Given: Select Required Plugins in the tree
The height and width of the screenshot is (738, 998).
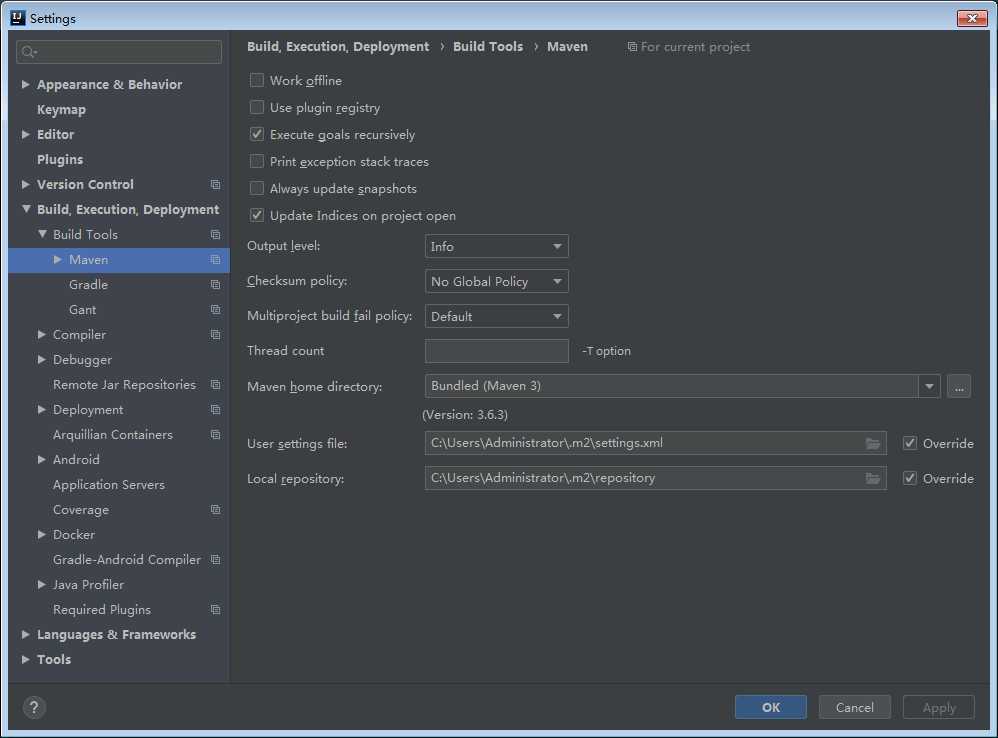Looking at the screenshot, I should point(102,609).
